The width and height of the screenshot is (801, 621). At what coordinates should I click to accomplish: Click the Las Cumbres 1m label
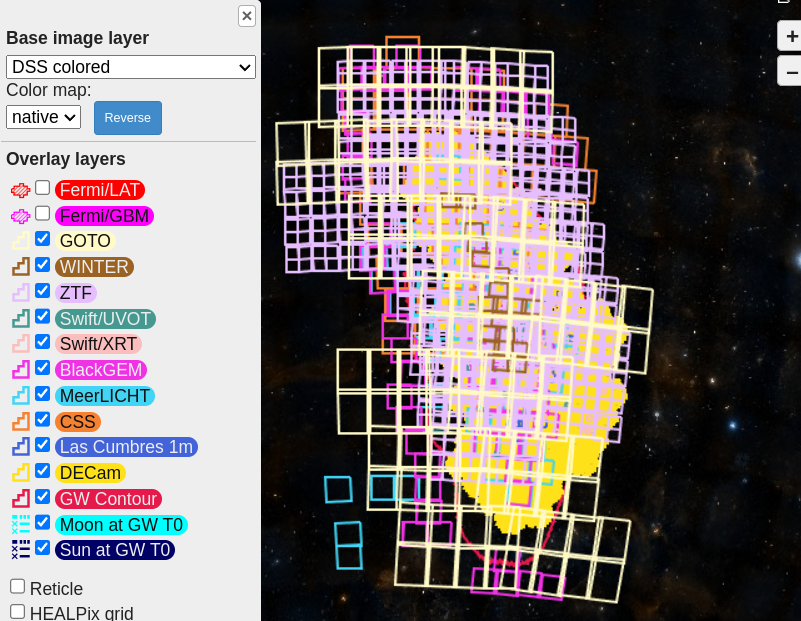tap(127, 447)
